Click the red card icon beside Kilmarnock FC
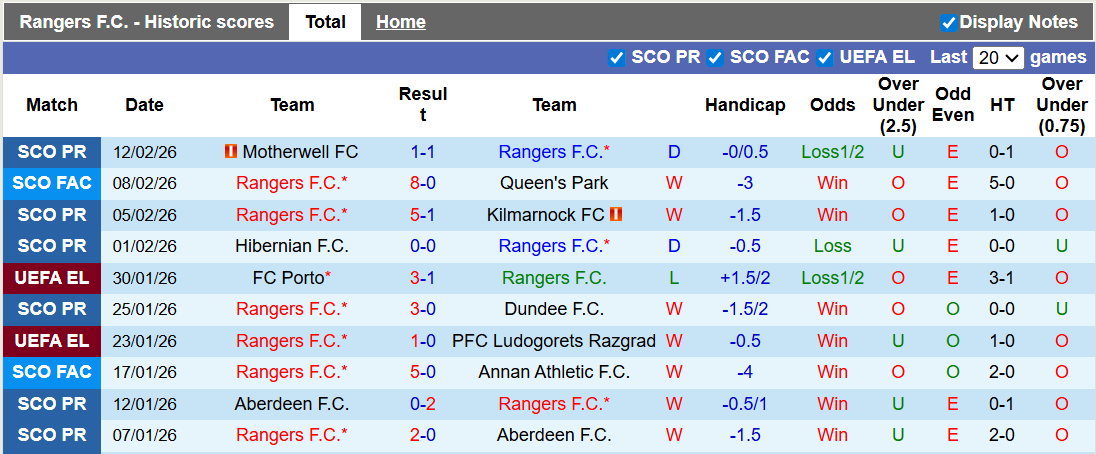 coord(616,215)
